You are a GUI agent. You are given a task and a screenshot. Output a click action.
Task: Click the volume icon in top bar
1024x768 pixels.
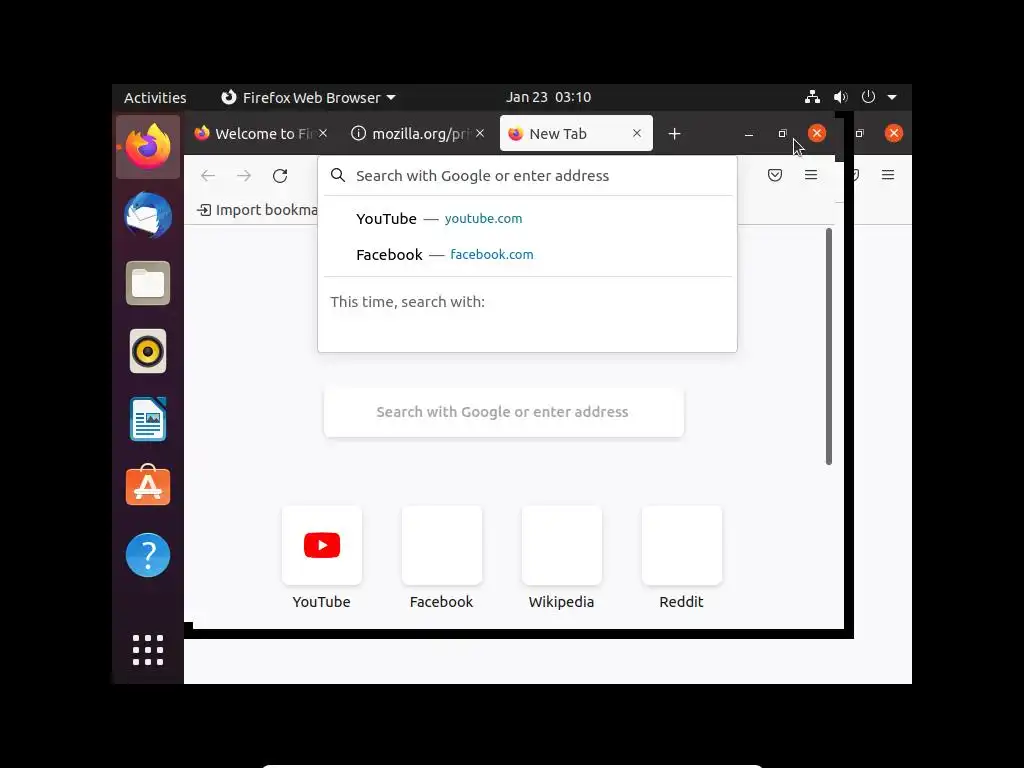840,97
